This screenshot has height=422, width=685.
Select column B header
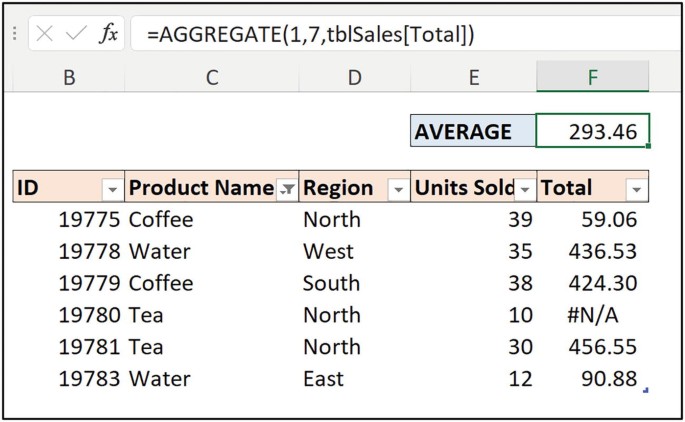(69, 77)
